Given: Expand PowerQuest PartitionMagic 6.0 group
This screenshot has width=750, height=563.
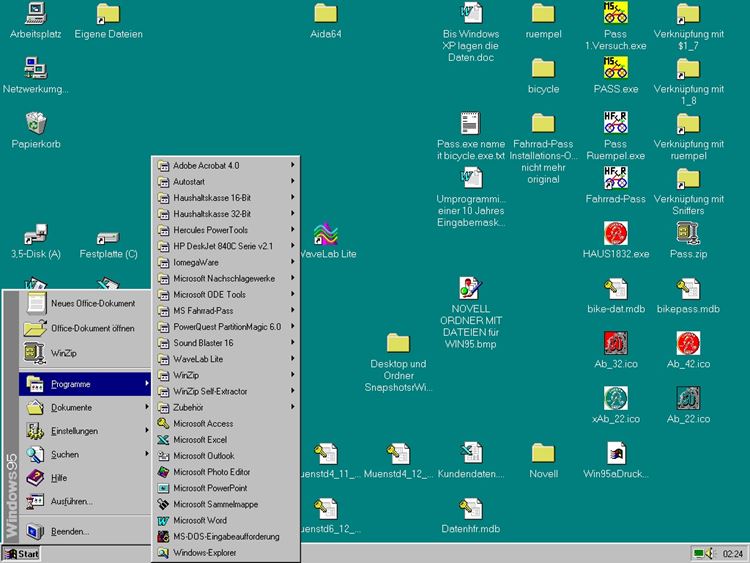Looking at the screenshot, I should click(x=226, y=327).
